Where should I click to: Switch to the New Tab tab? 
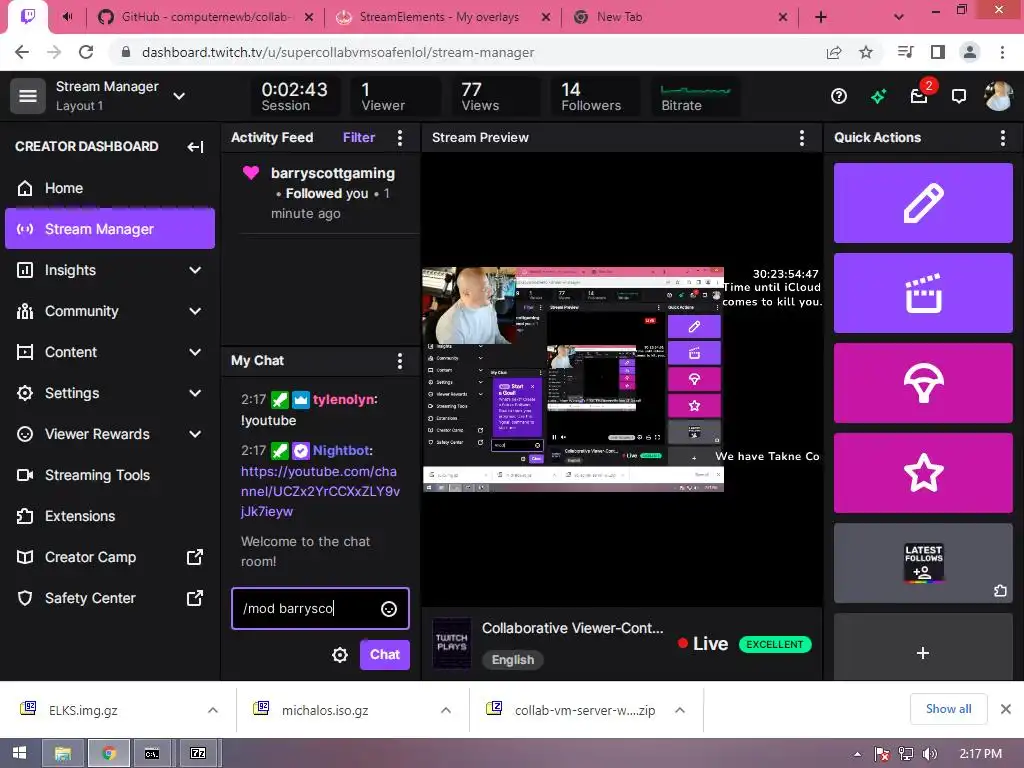click(x=679, y=17)
